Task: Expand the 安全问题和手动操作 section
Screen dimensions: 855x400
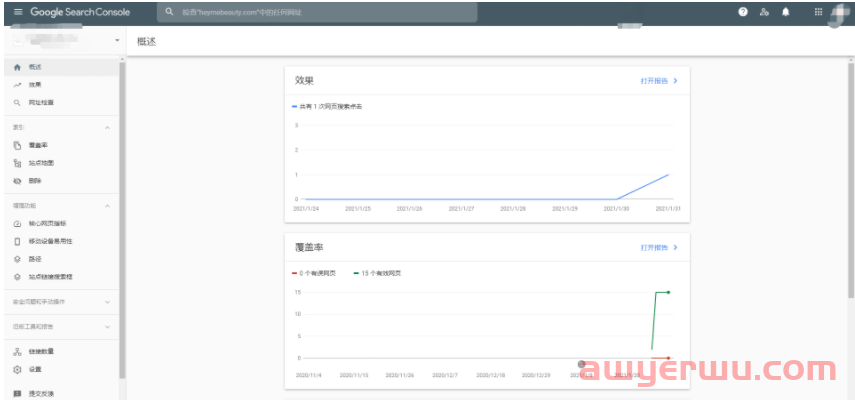Action: pos(62,302)
